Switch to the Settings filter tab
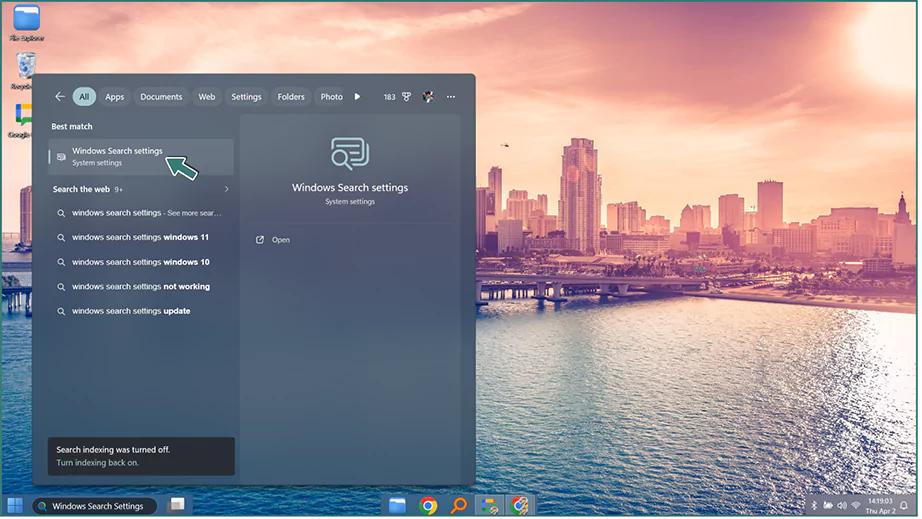Image resolution: width=922 pixels, height=519 pixels. pyautogui.click(x=247, y=97)
